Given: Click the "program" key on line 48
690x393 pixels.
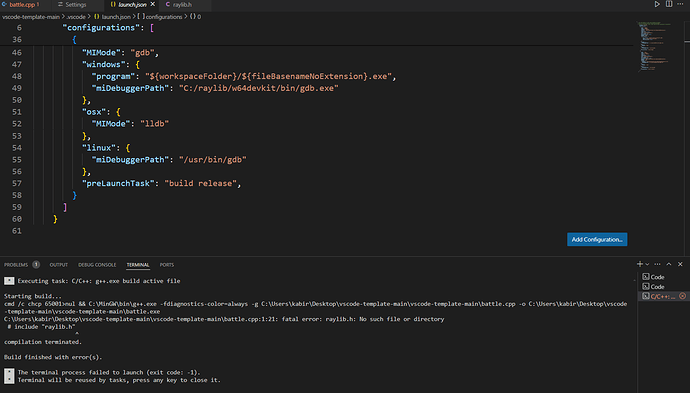Looking at the screenshot, I should [114, 76].
